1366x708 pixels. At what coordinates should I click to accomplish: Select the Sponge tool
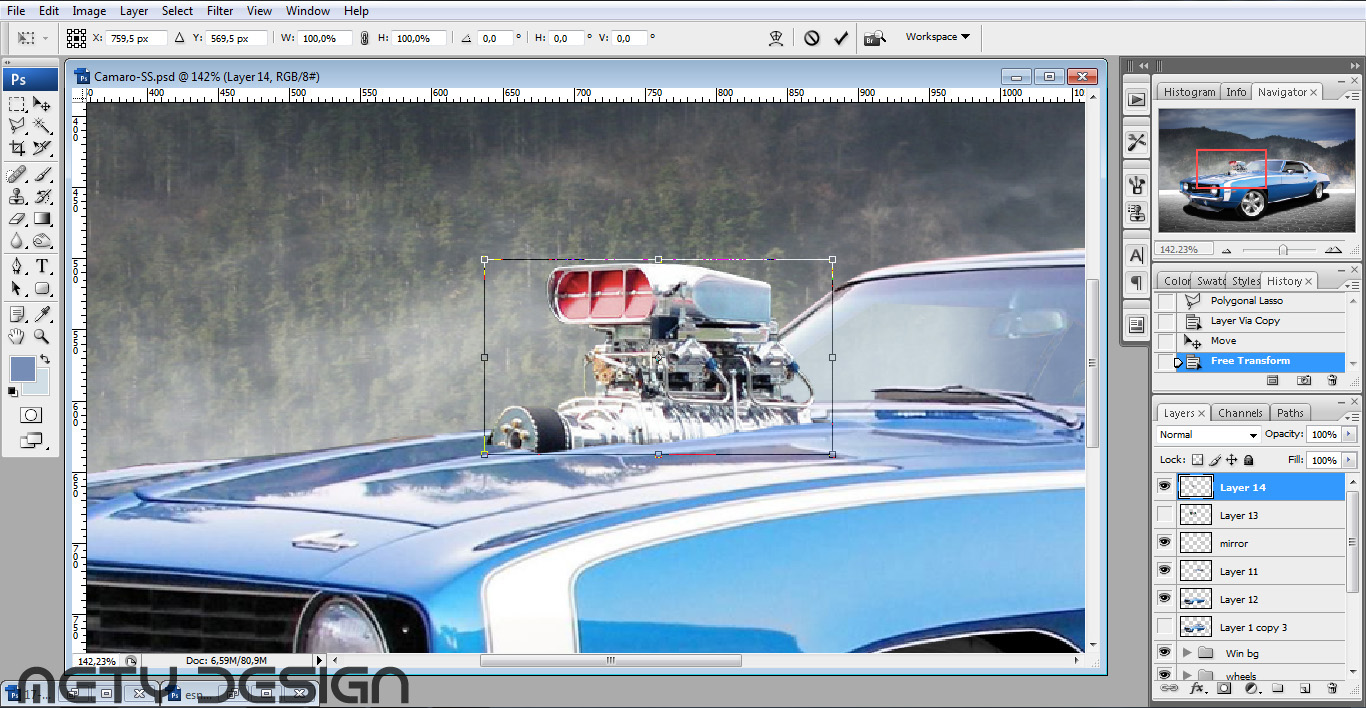pos(42,241)
